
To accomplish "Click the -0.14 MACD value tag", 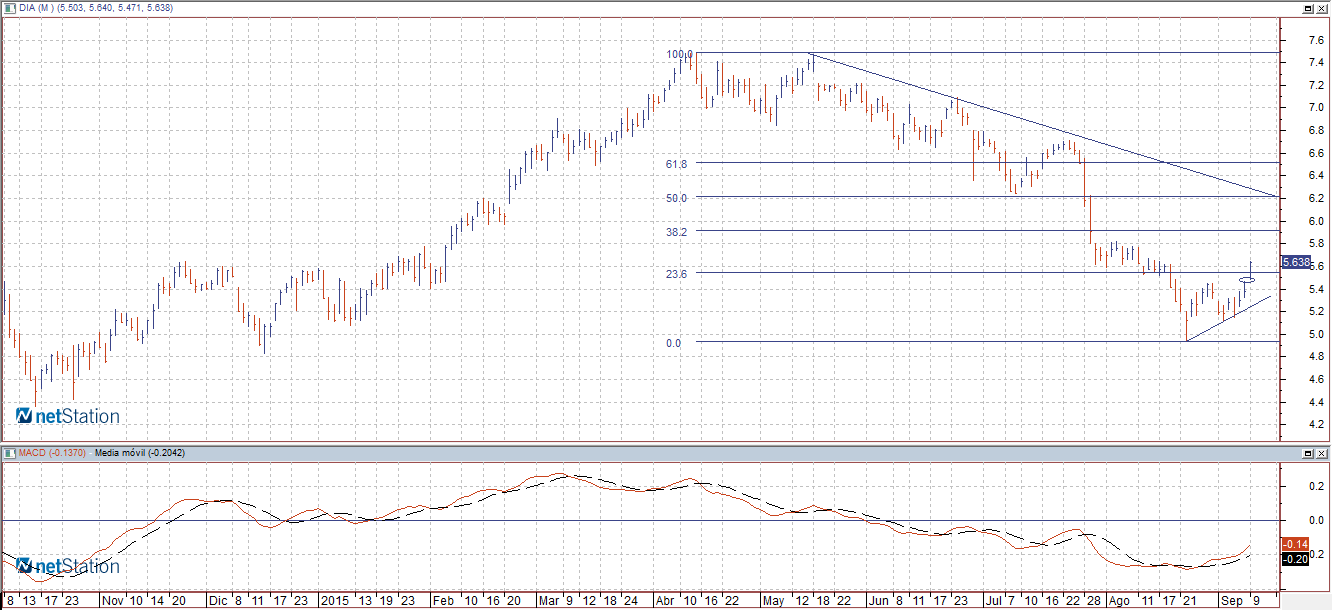I will (1295, 543).
